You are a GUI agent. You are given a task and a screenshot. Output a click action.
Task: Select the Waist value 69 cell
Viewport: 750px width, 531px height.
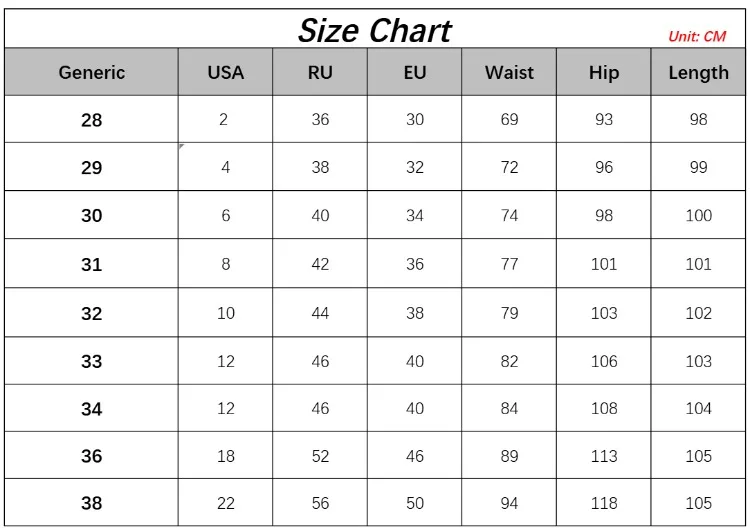[509, 119]
